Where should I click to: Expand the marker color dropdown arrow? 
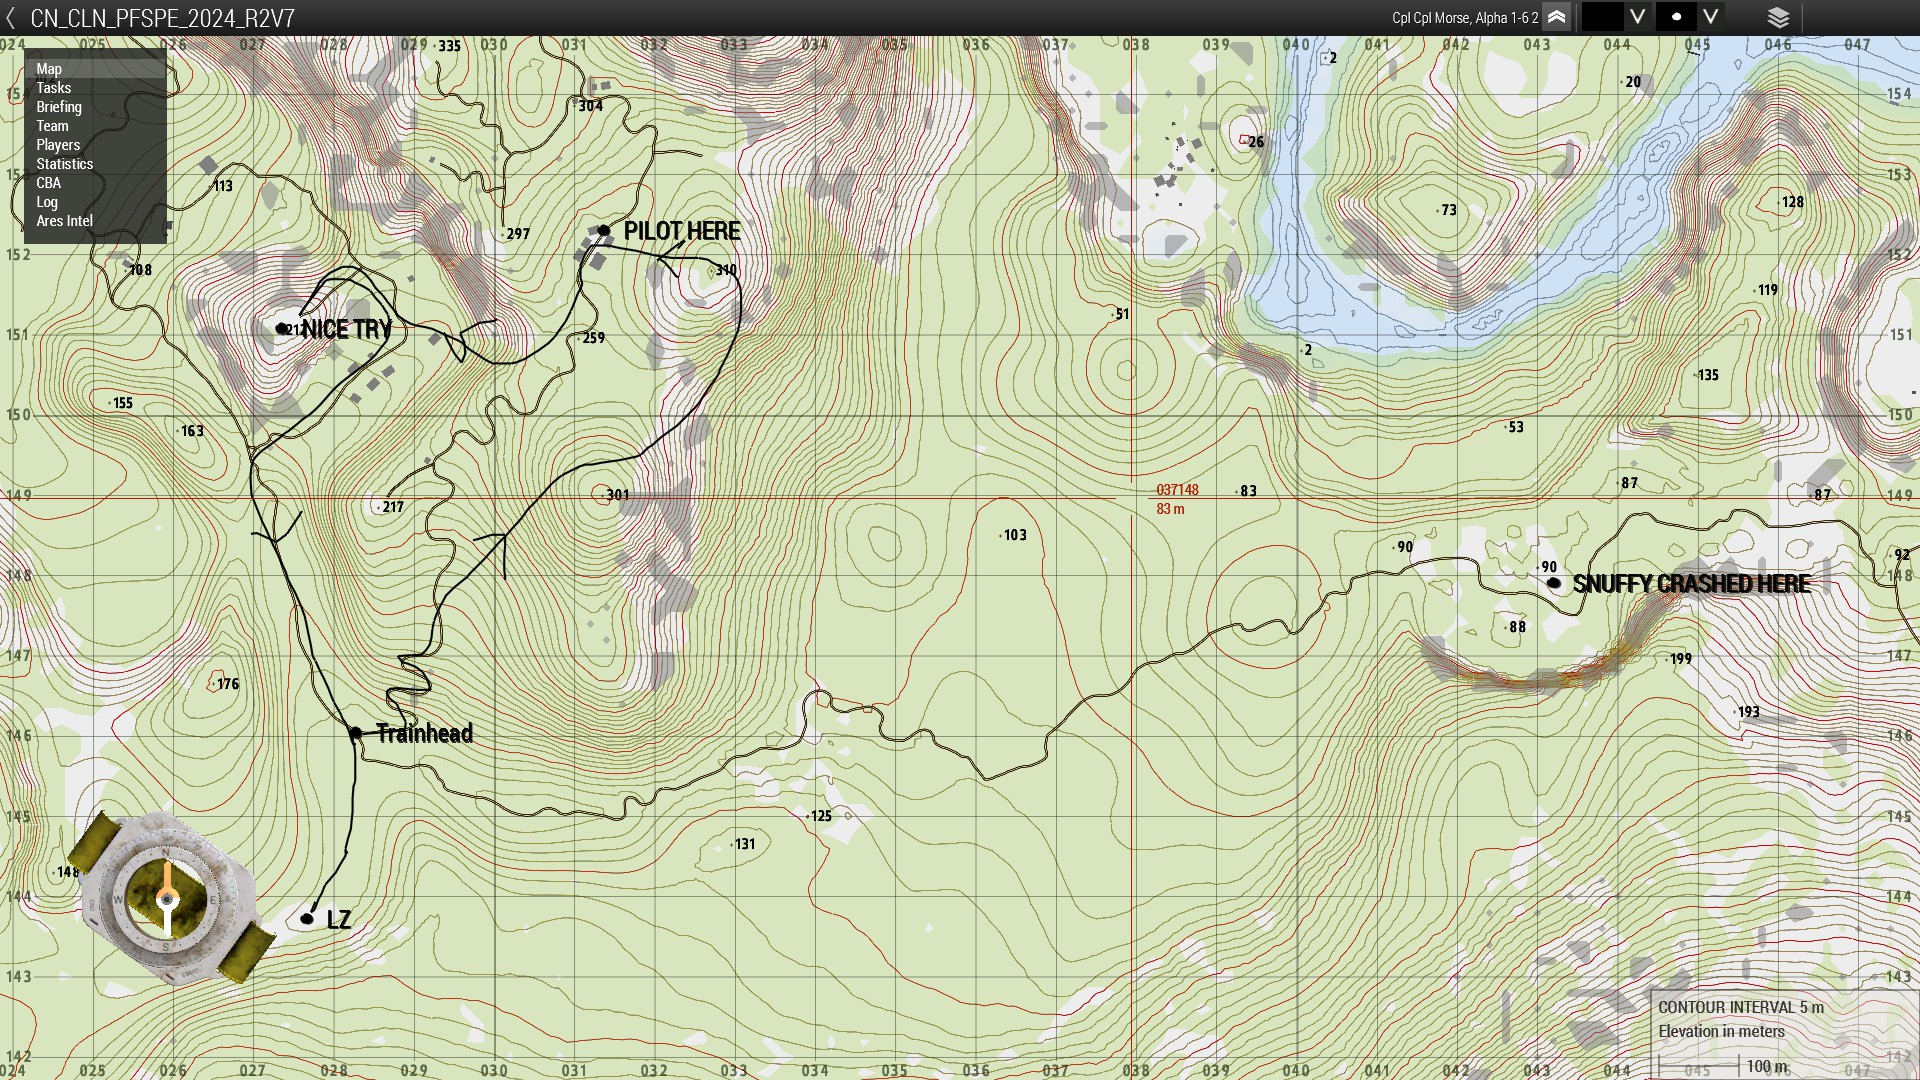point(1637,17)
